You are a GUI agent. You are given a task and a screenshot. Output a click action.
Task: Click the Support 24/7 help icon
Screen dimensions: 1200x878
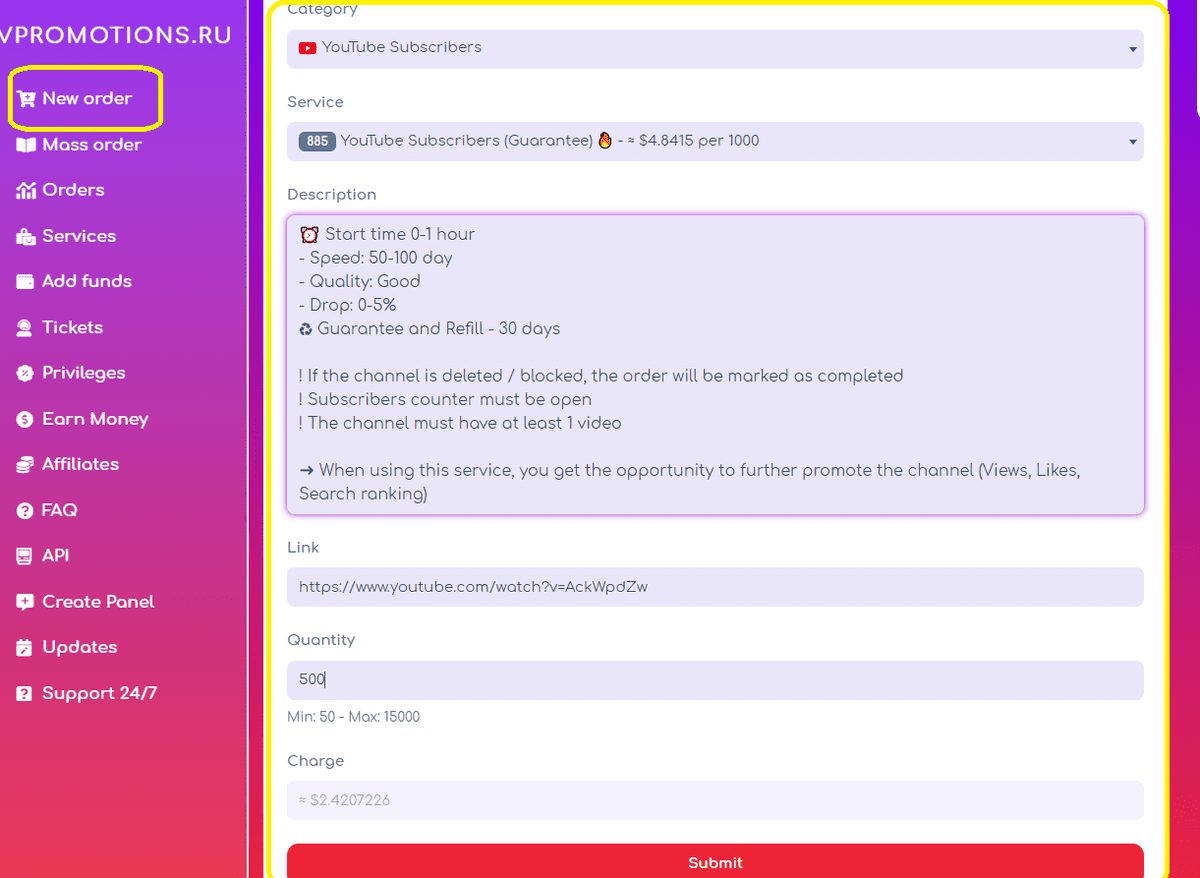(x=25, y=694)
